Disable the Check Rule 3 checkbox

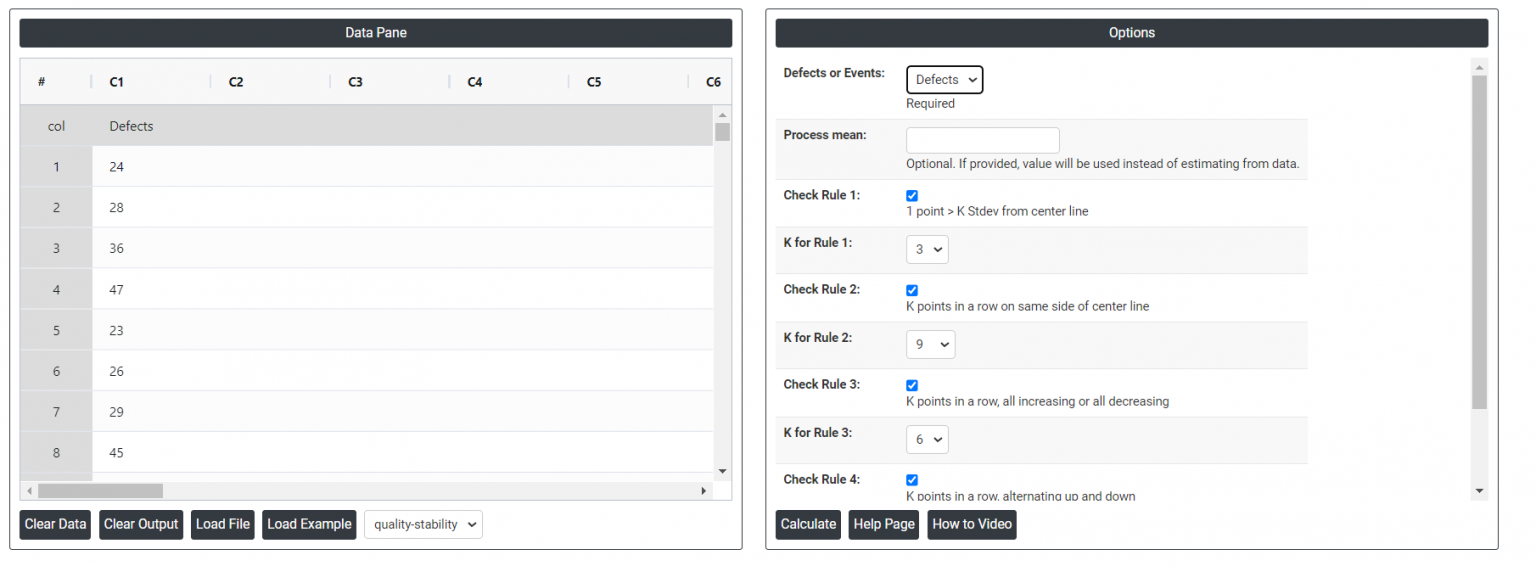click(912, 386)
